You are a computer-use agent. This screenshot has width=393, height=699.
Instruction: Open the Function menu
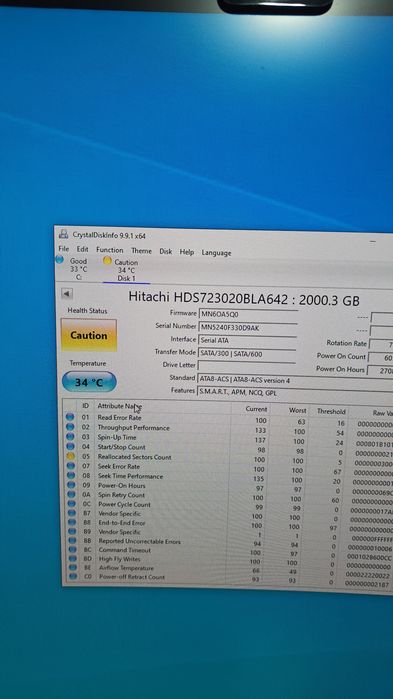point(110,250)
